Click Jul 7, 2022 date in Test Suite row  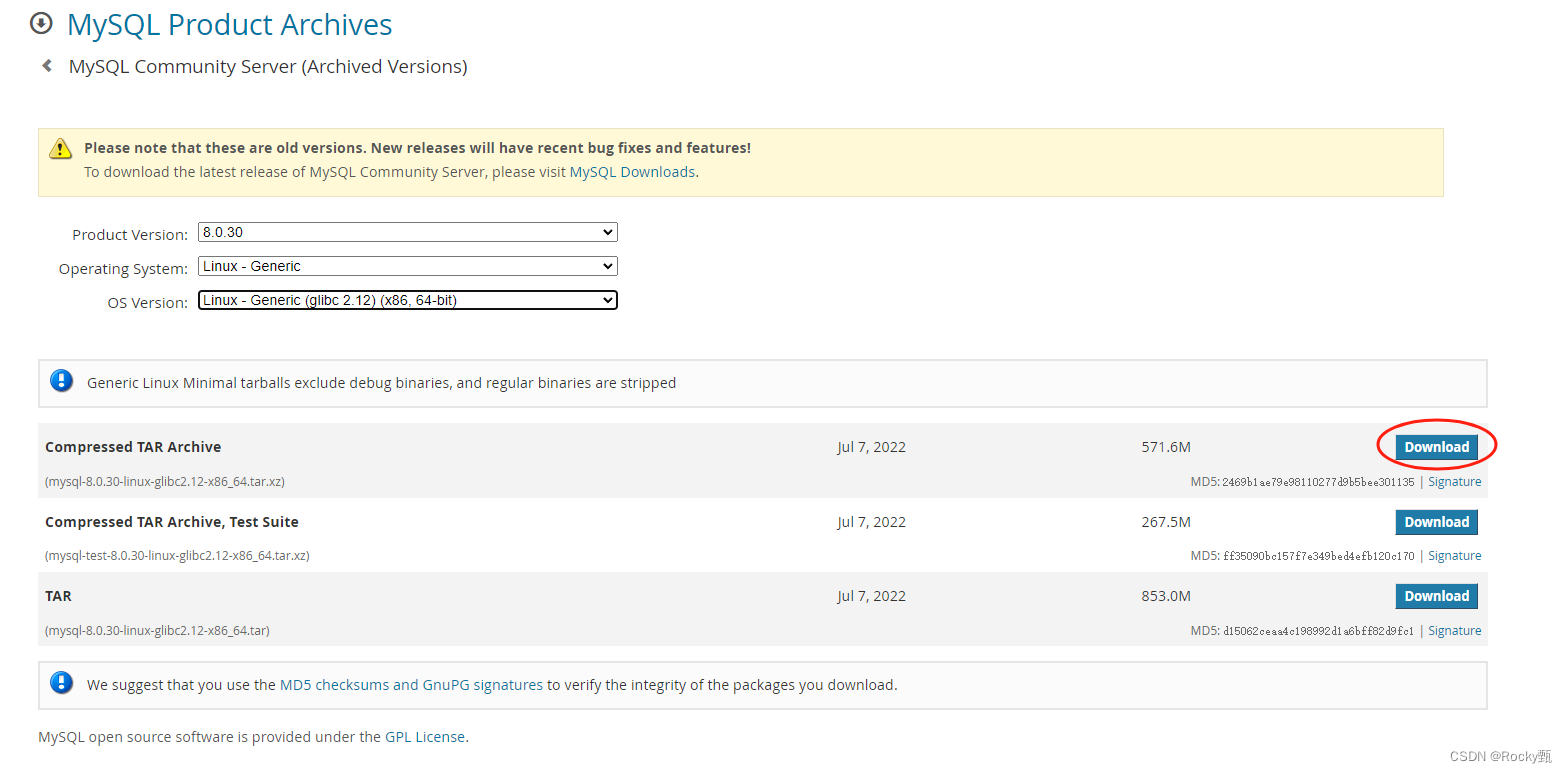(872, 522)
